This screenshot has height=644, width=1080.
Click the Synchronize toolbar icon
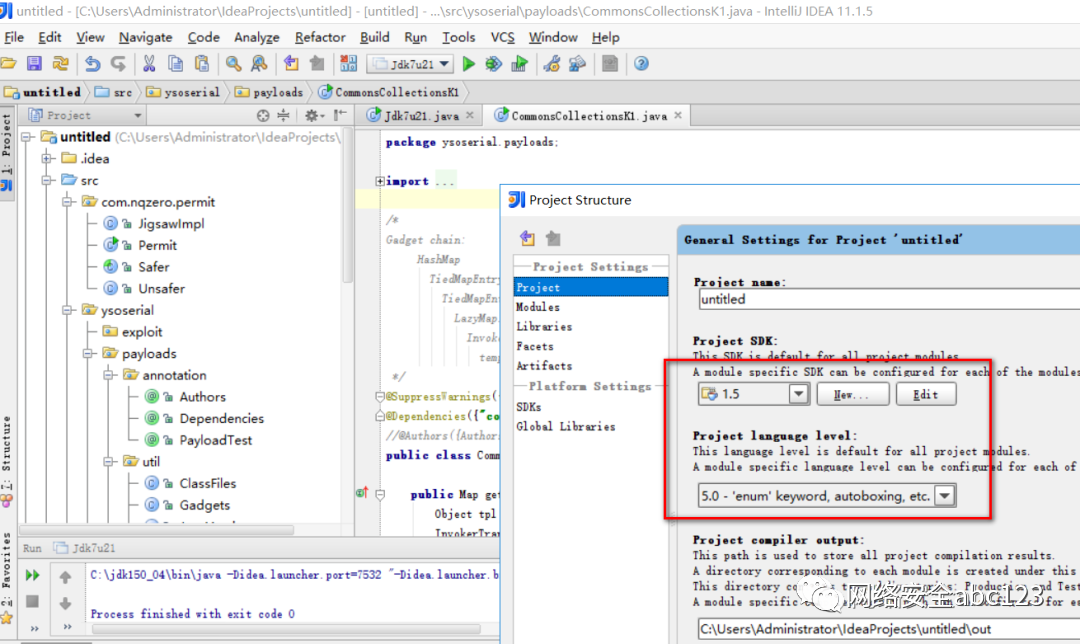[61, 64]
